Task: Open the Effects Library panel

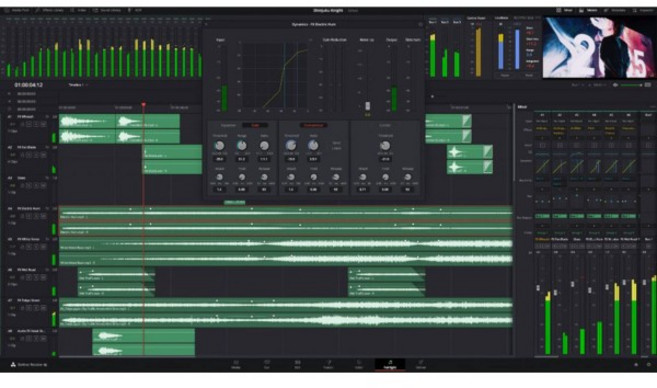Action: 49,10
